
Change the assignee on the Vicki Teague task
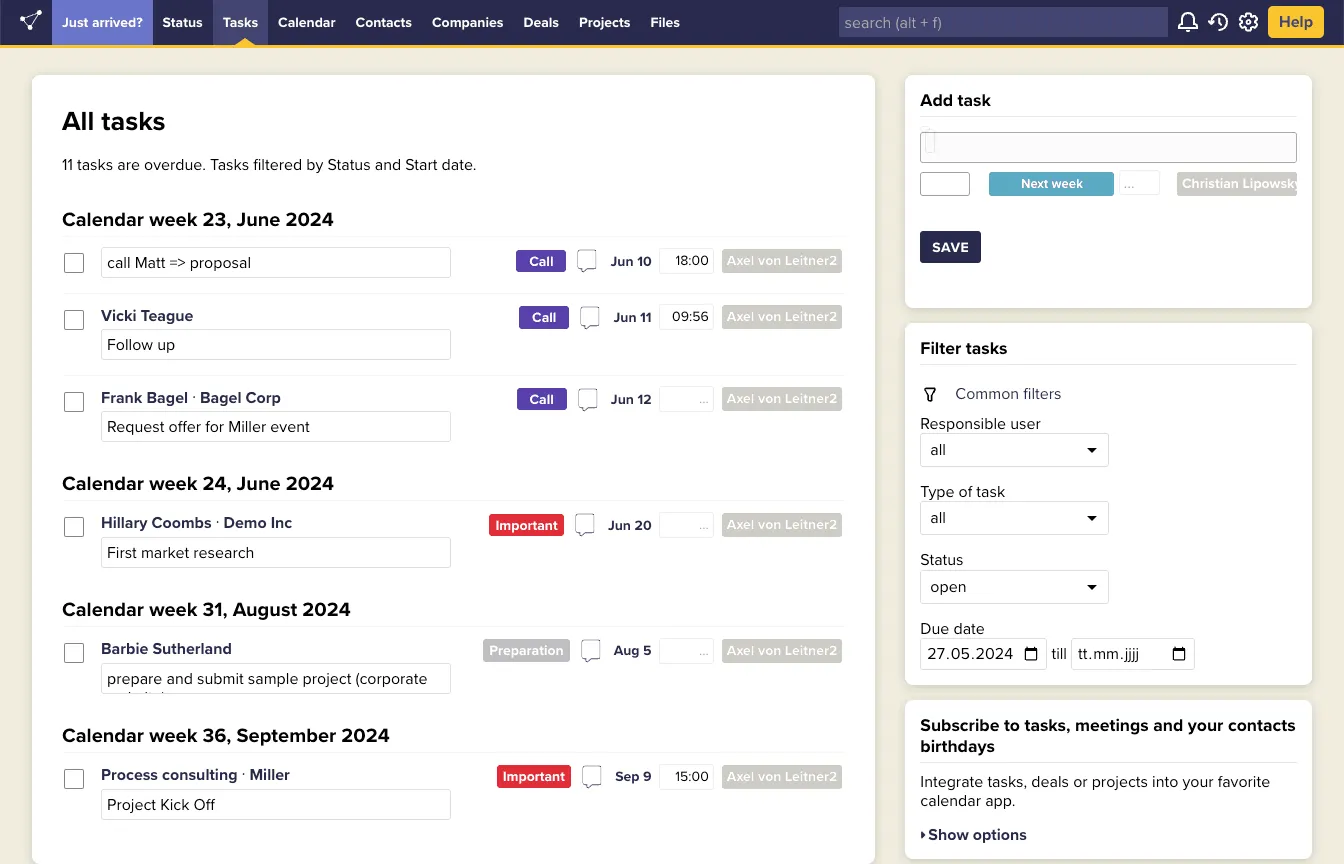coord(781,317)
